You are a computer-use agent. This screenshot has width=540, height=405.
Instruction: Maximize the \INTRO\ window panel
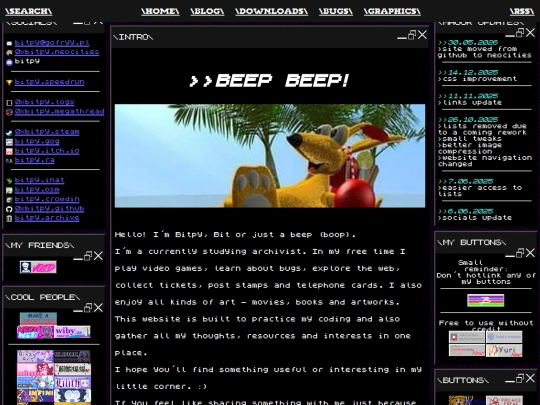coord(412,35)
